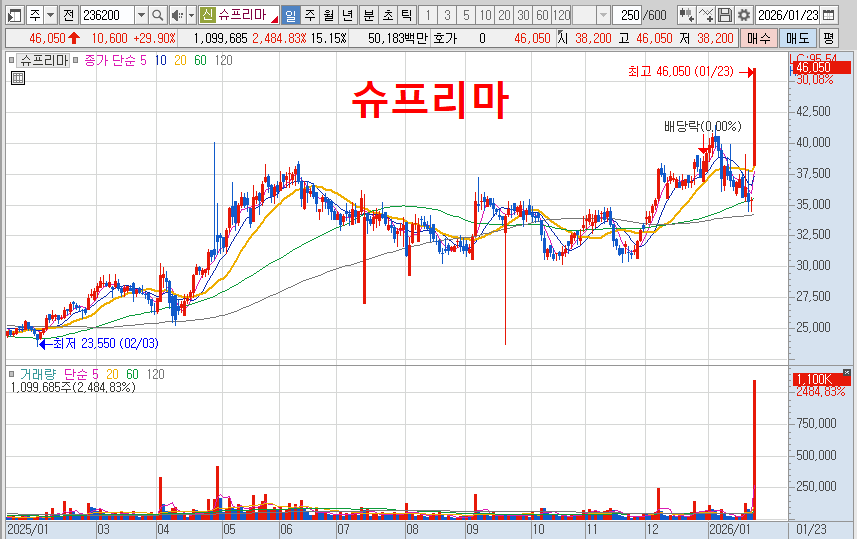Click the 매도 sell button

point(797,38)
